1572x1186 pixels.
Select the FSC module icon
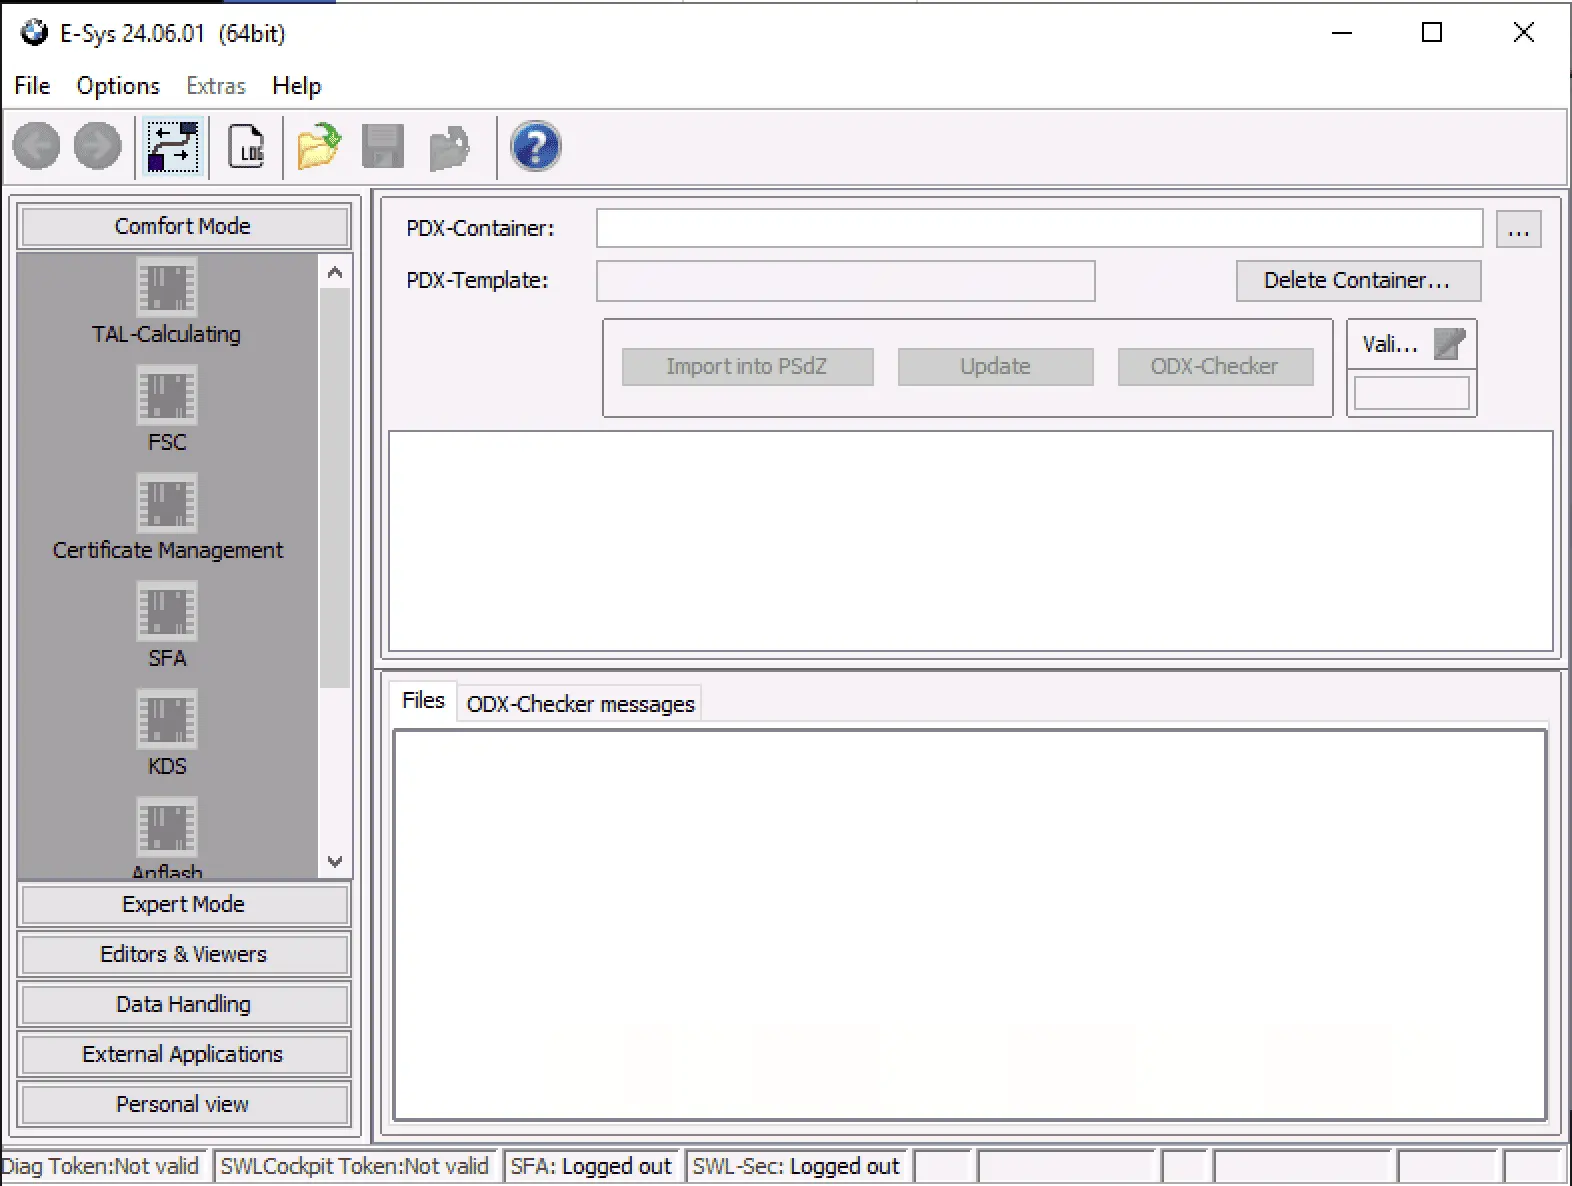click(167, 395)
